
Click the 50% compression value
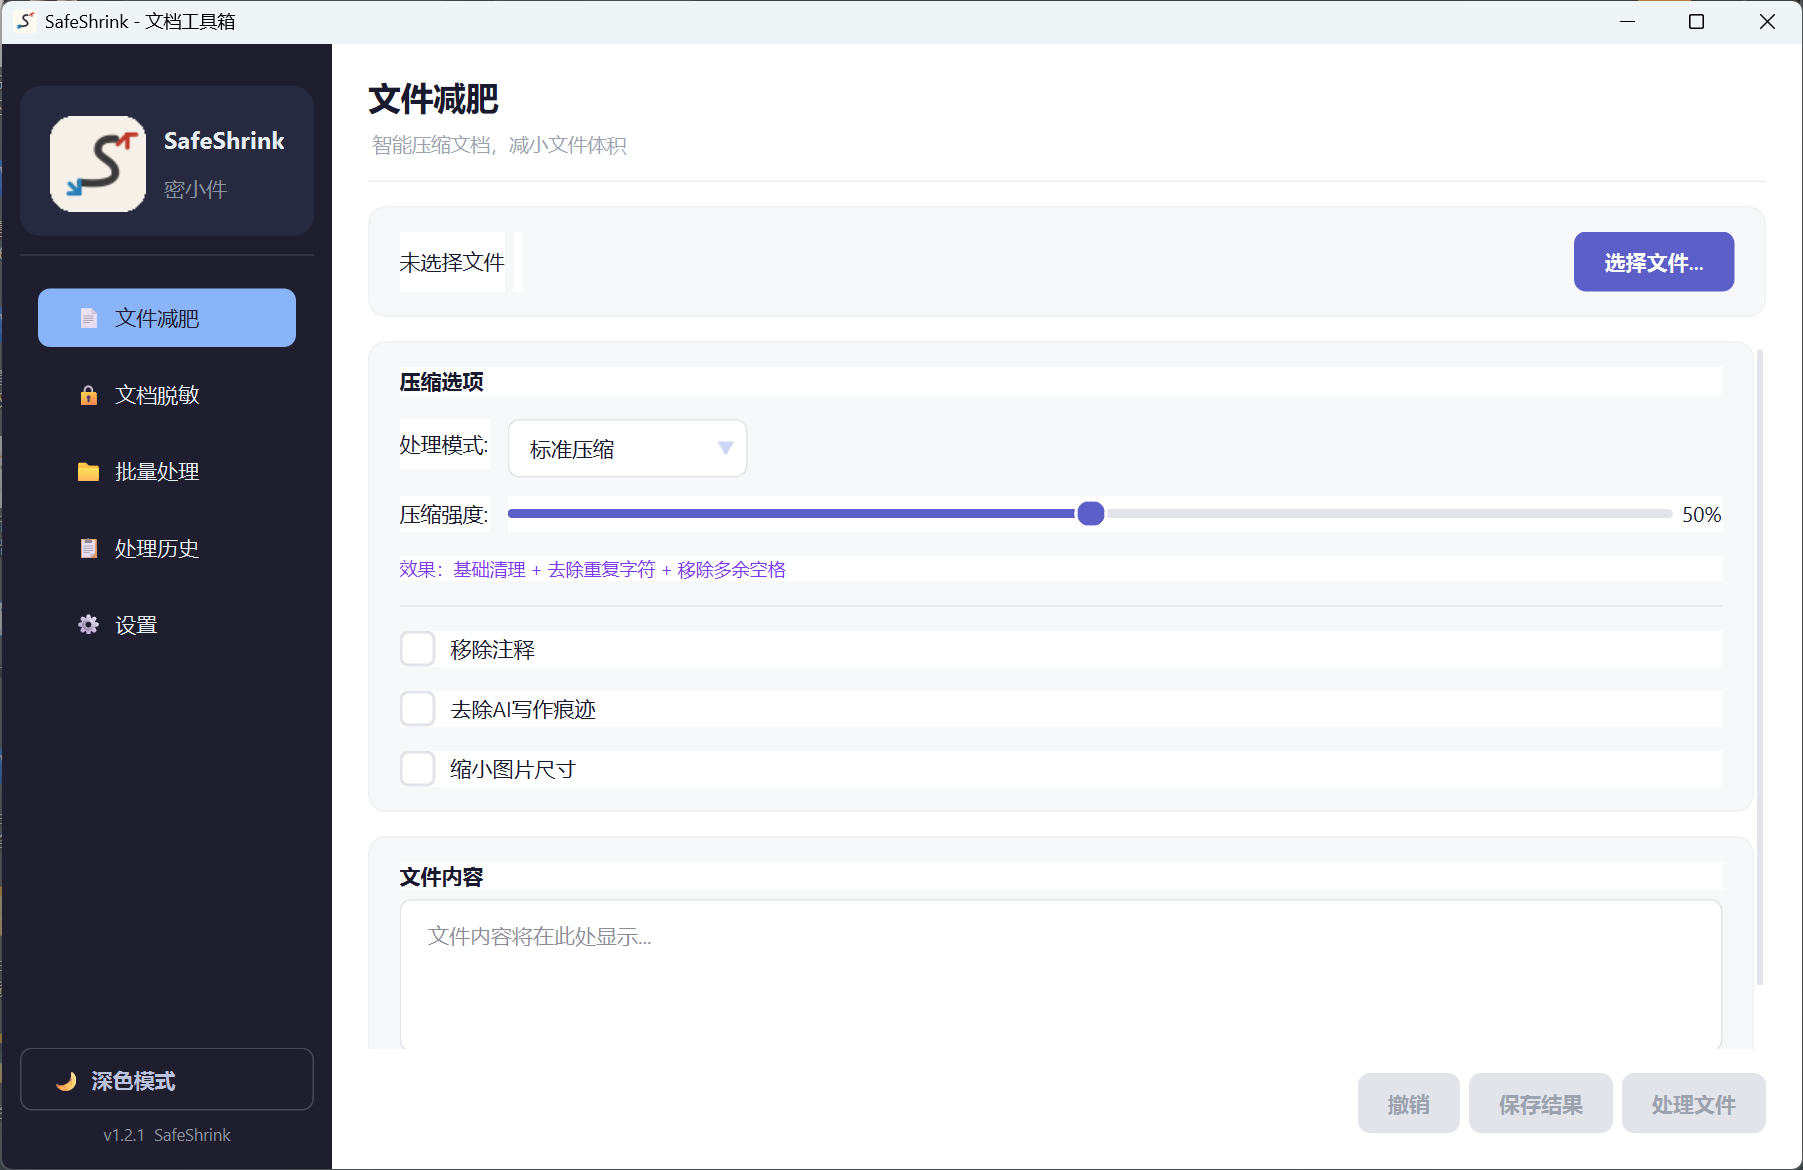point(1701,515)
